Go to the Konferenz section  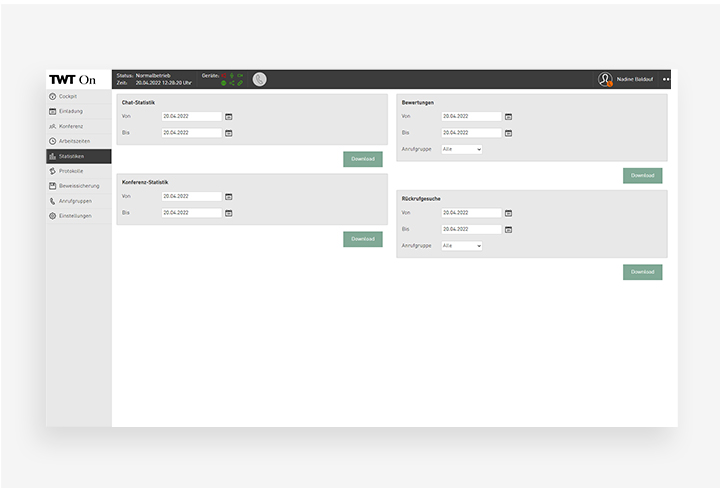79,126
